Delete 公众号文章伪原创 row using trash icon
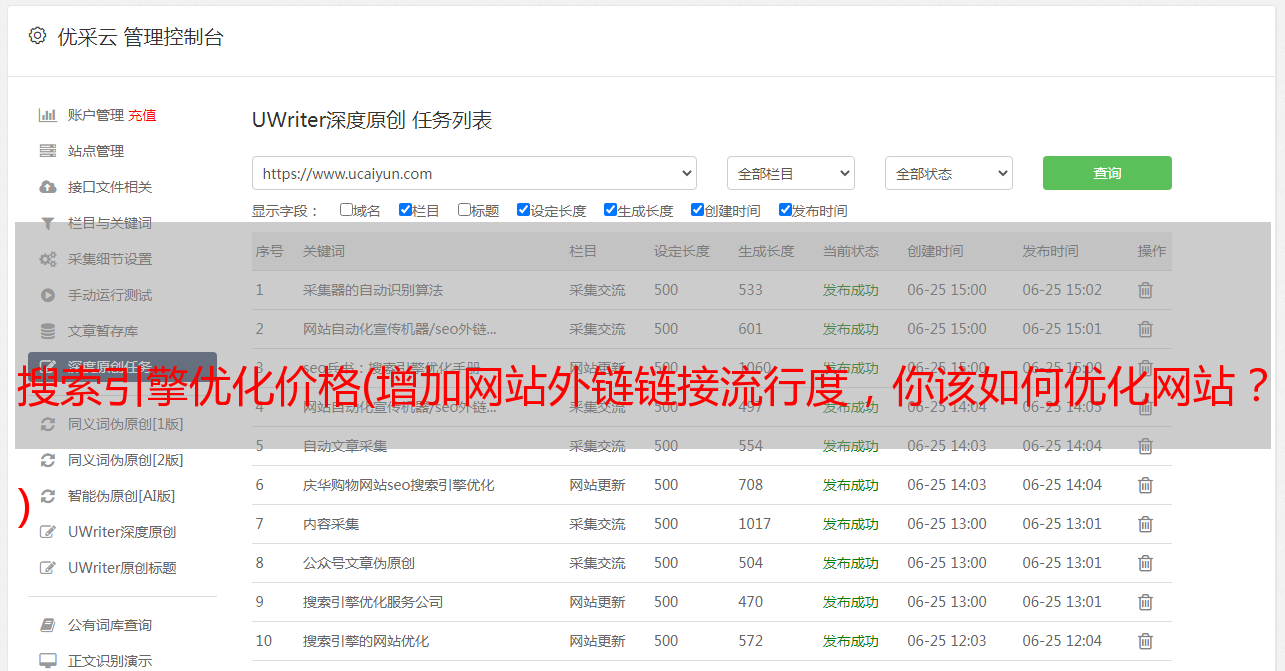Screen dimensions: 1285x671 click(1145, 563)
